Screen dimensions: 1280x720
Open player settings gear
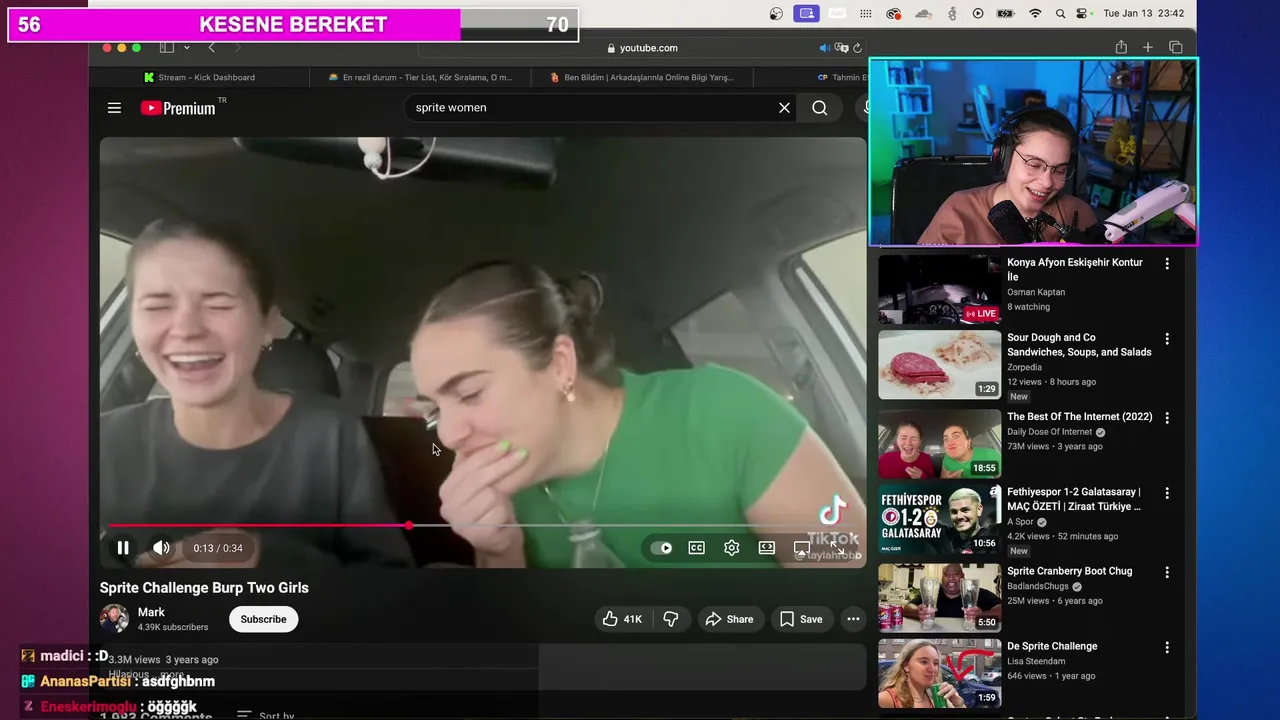click(732, 548)
